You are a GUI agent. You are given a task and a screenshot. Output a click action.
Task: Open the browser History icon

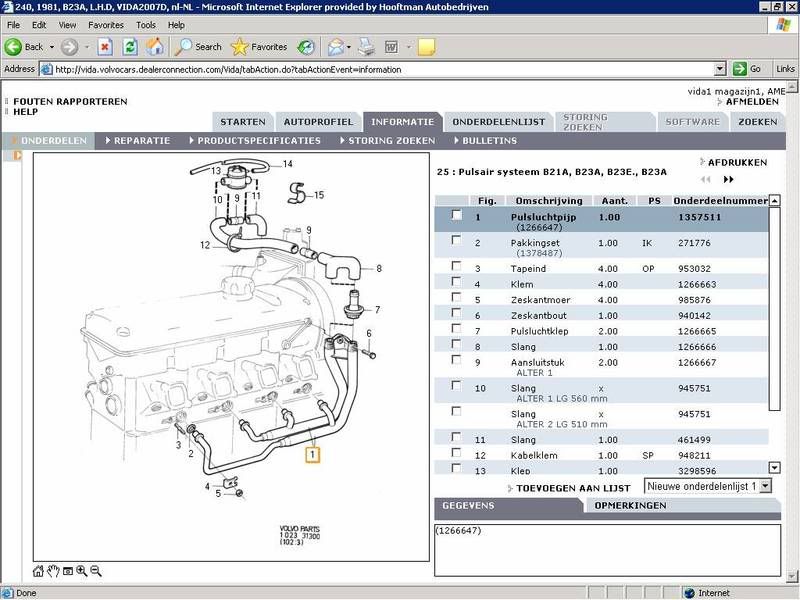point(306,47)
